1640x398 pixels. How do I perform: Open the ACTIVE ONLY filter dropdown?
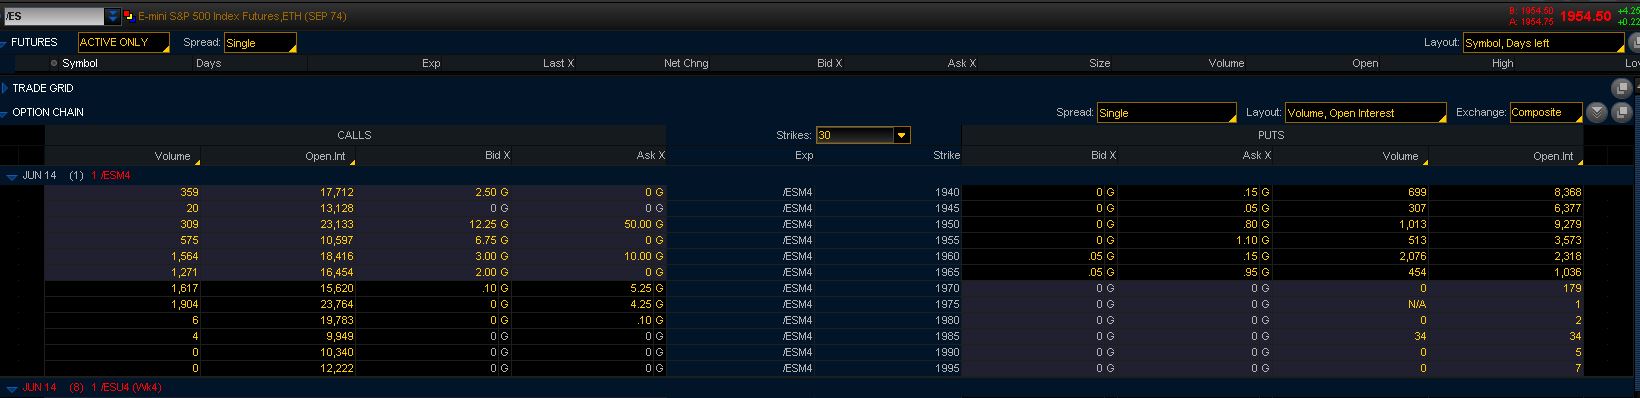tap(123, 43)
